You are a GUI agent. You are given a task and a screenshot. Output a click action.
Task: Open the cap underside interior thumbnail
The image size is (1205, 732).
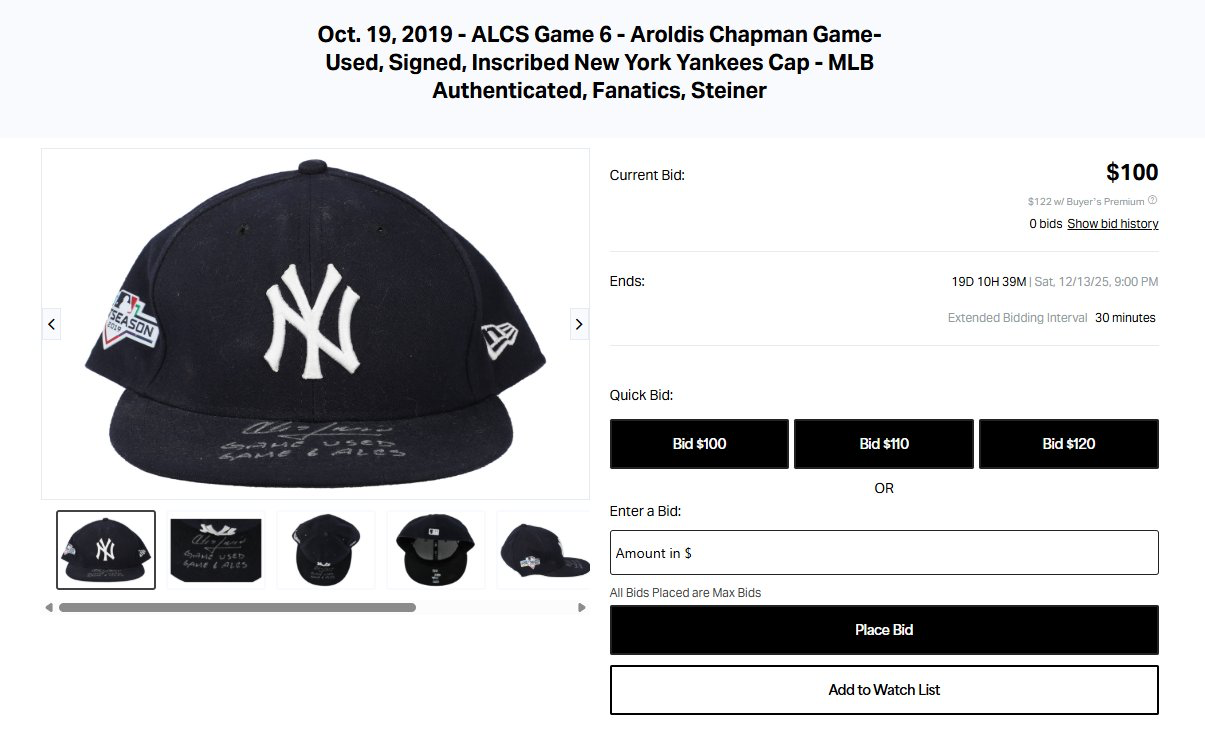[436, 550]
